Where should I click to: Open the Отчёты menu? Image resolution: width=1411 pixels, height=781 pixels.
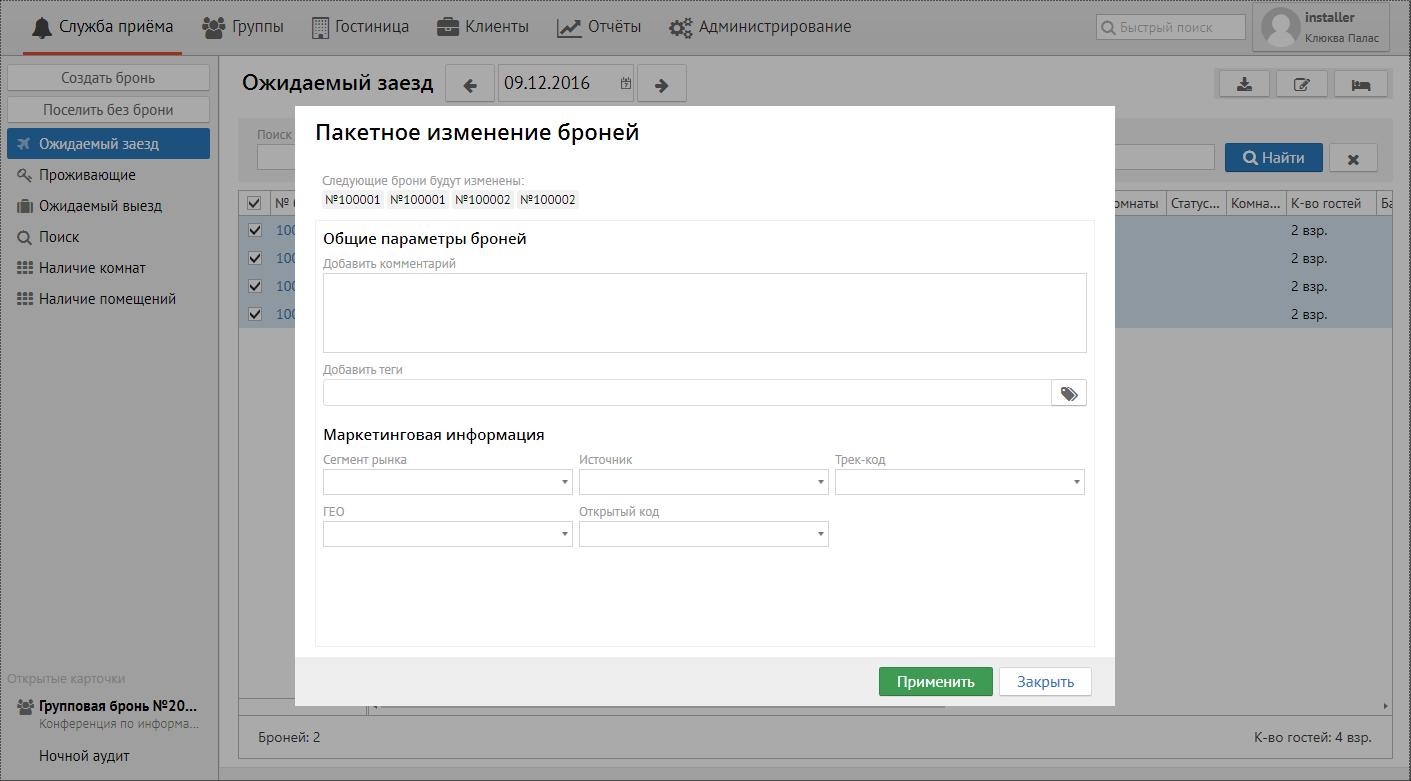coord(599,27)
